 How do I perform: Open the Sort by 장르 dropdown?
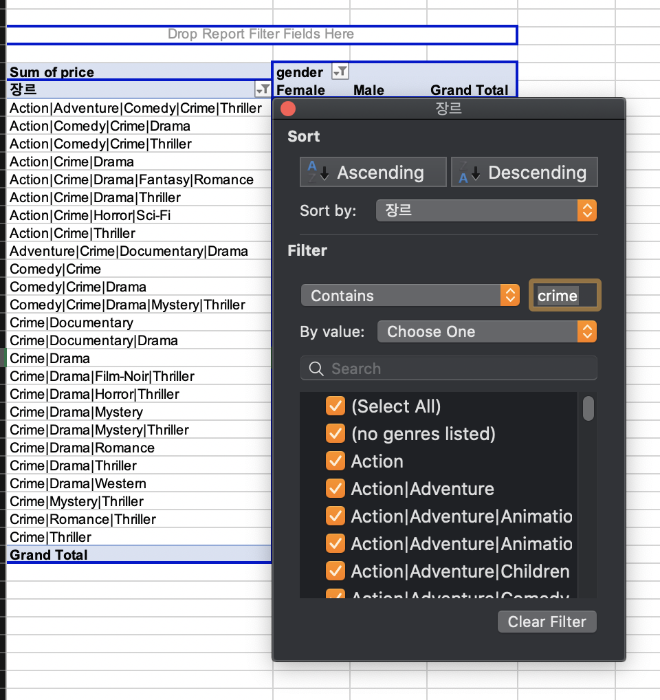486,210
